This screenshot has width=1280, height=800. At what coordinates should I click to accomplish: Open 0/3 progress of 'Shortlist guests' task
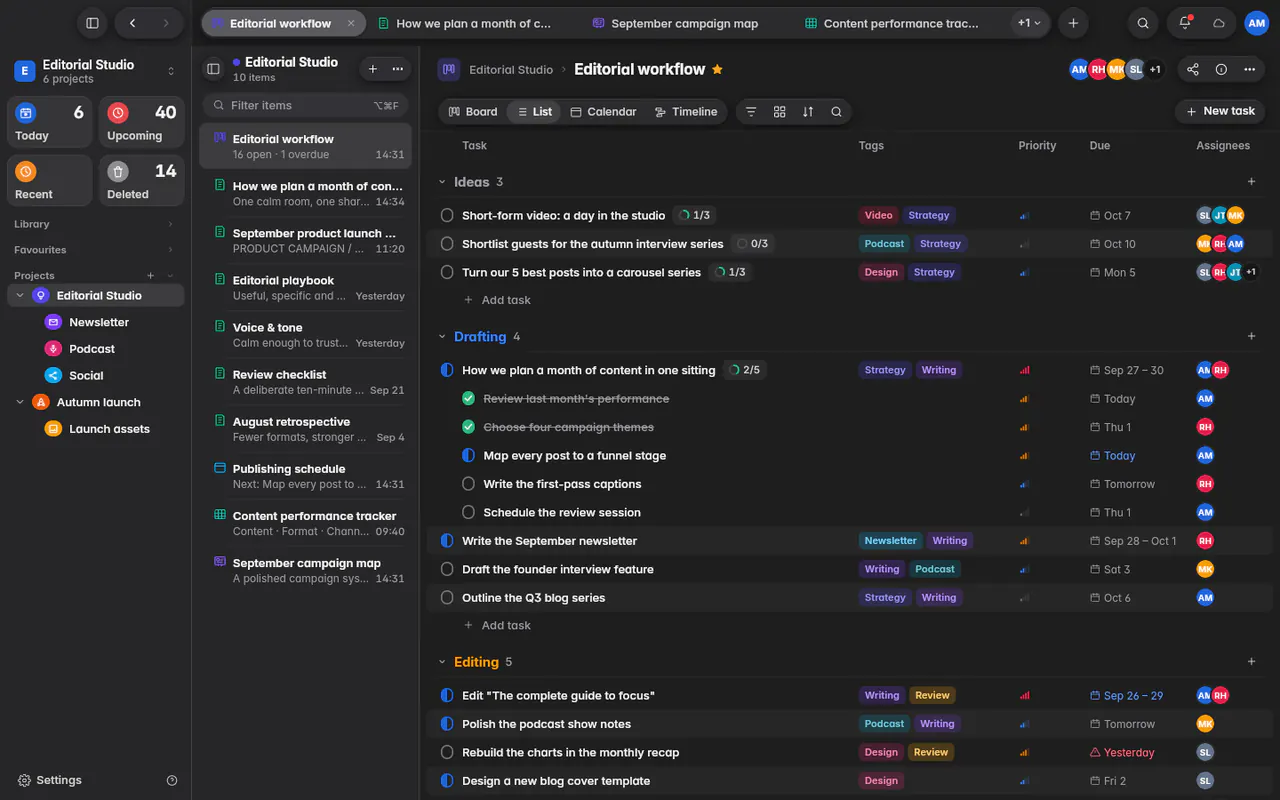[752, 244]
